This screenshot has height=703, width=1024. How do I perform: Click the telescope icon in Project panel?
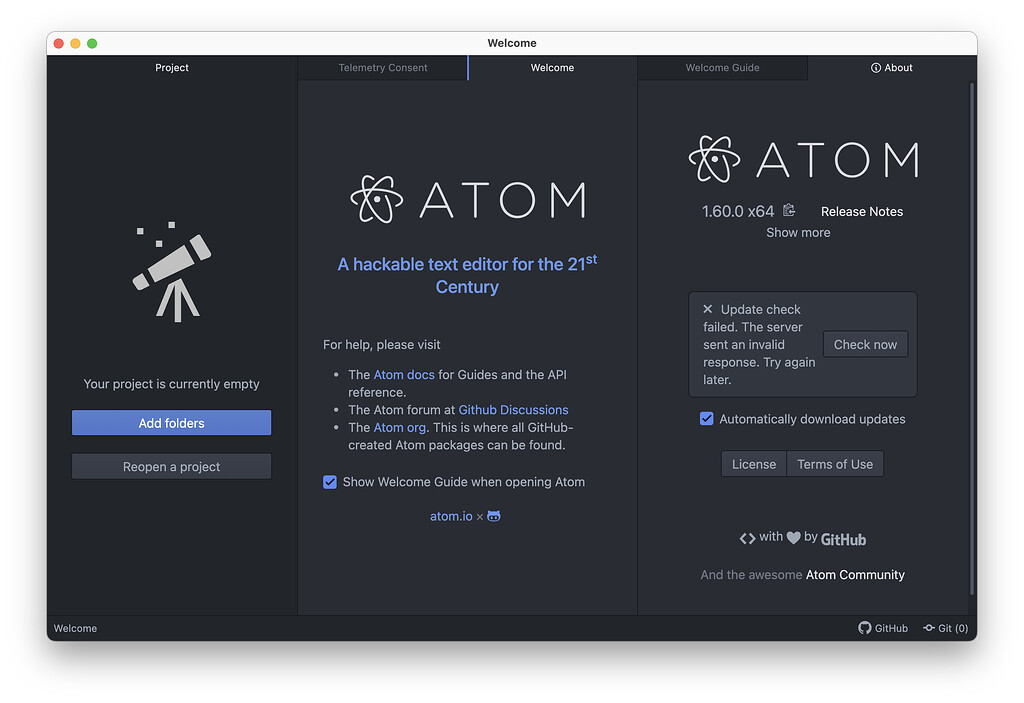(172, 272)
